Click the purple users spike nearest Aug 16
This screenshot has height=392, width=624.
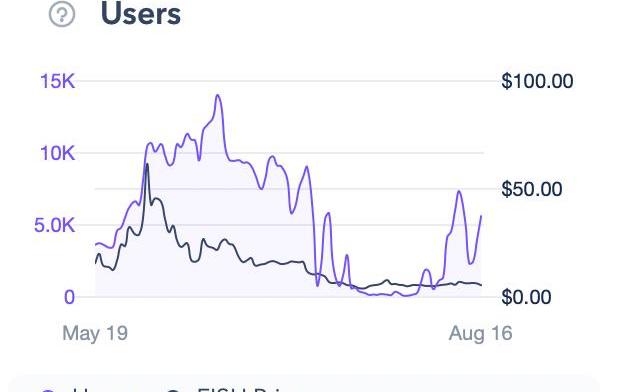coord(459,192)
